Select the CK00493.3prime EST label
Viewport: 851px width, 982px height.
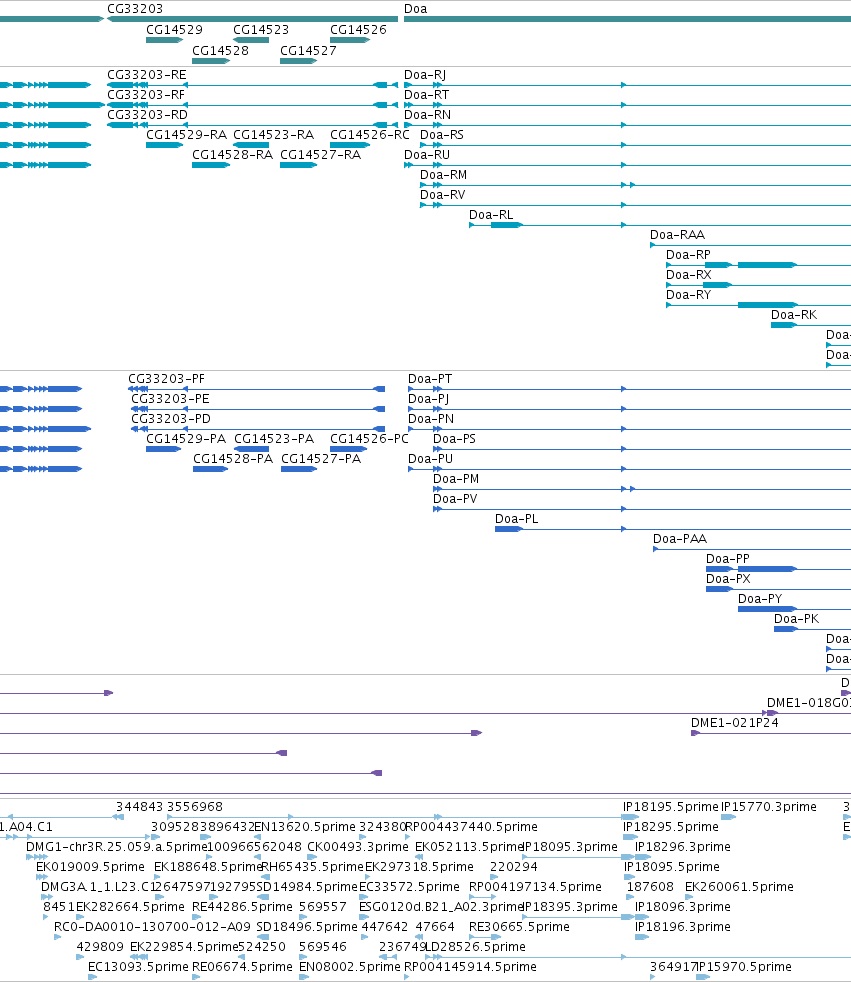(358, 847)
